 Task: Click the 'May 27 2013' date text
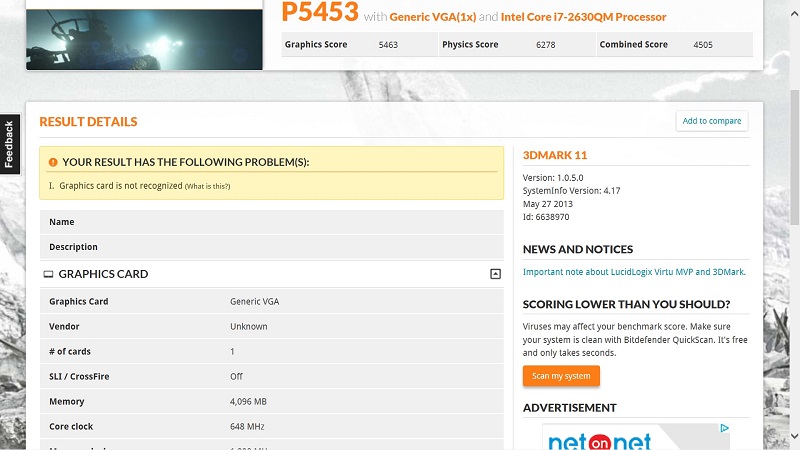coord(547,204)
